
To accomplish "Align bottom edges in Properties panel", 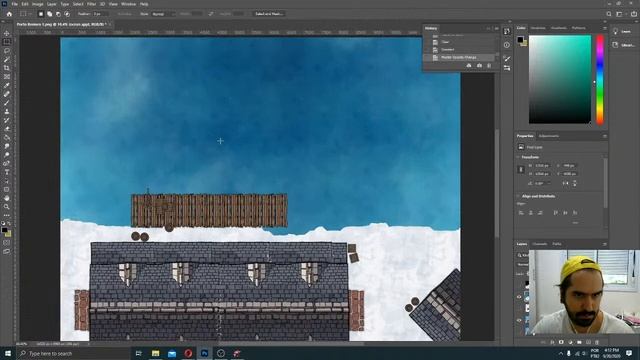I will pos(575,213).
